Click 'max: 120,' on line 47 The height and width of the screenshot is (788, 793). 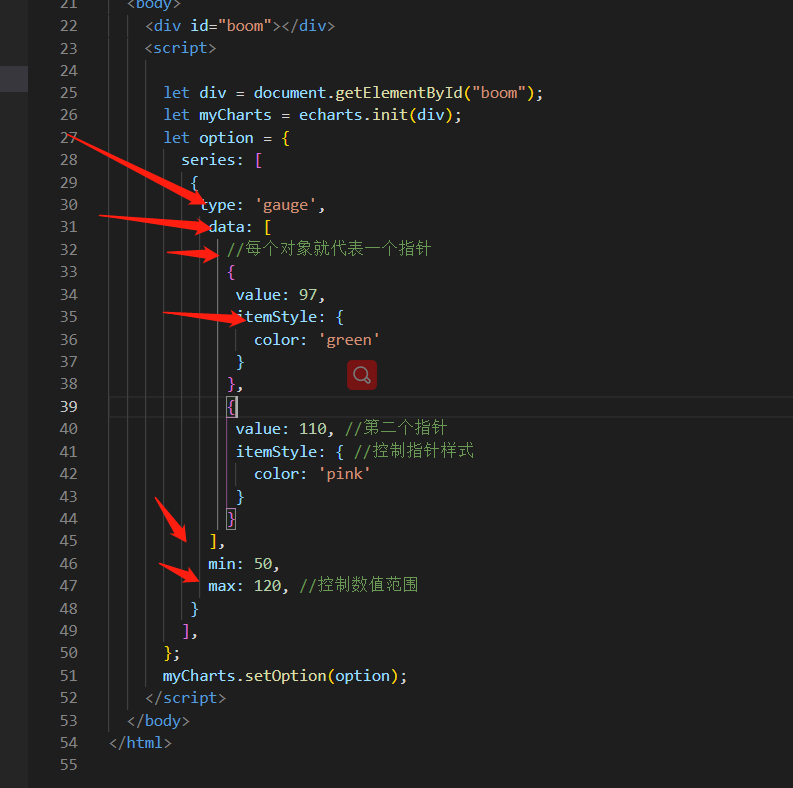[248, 586]
